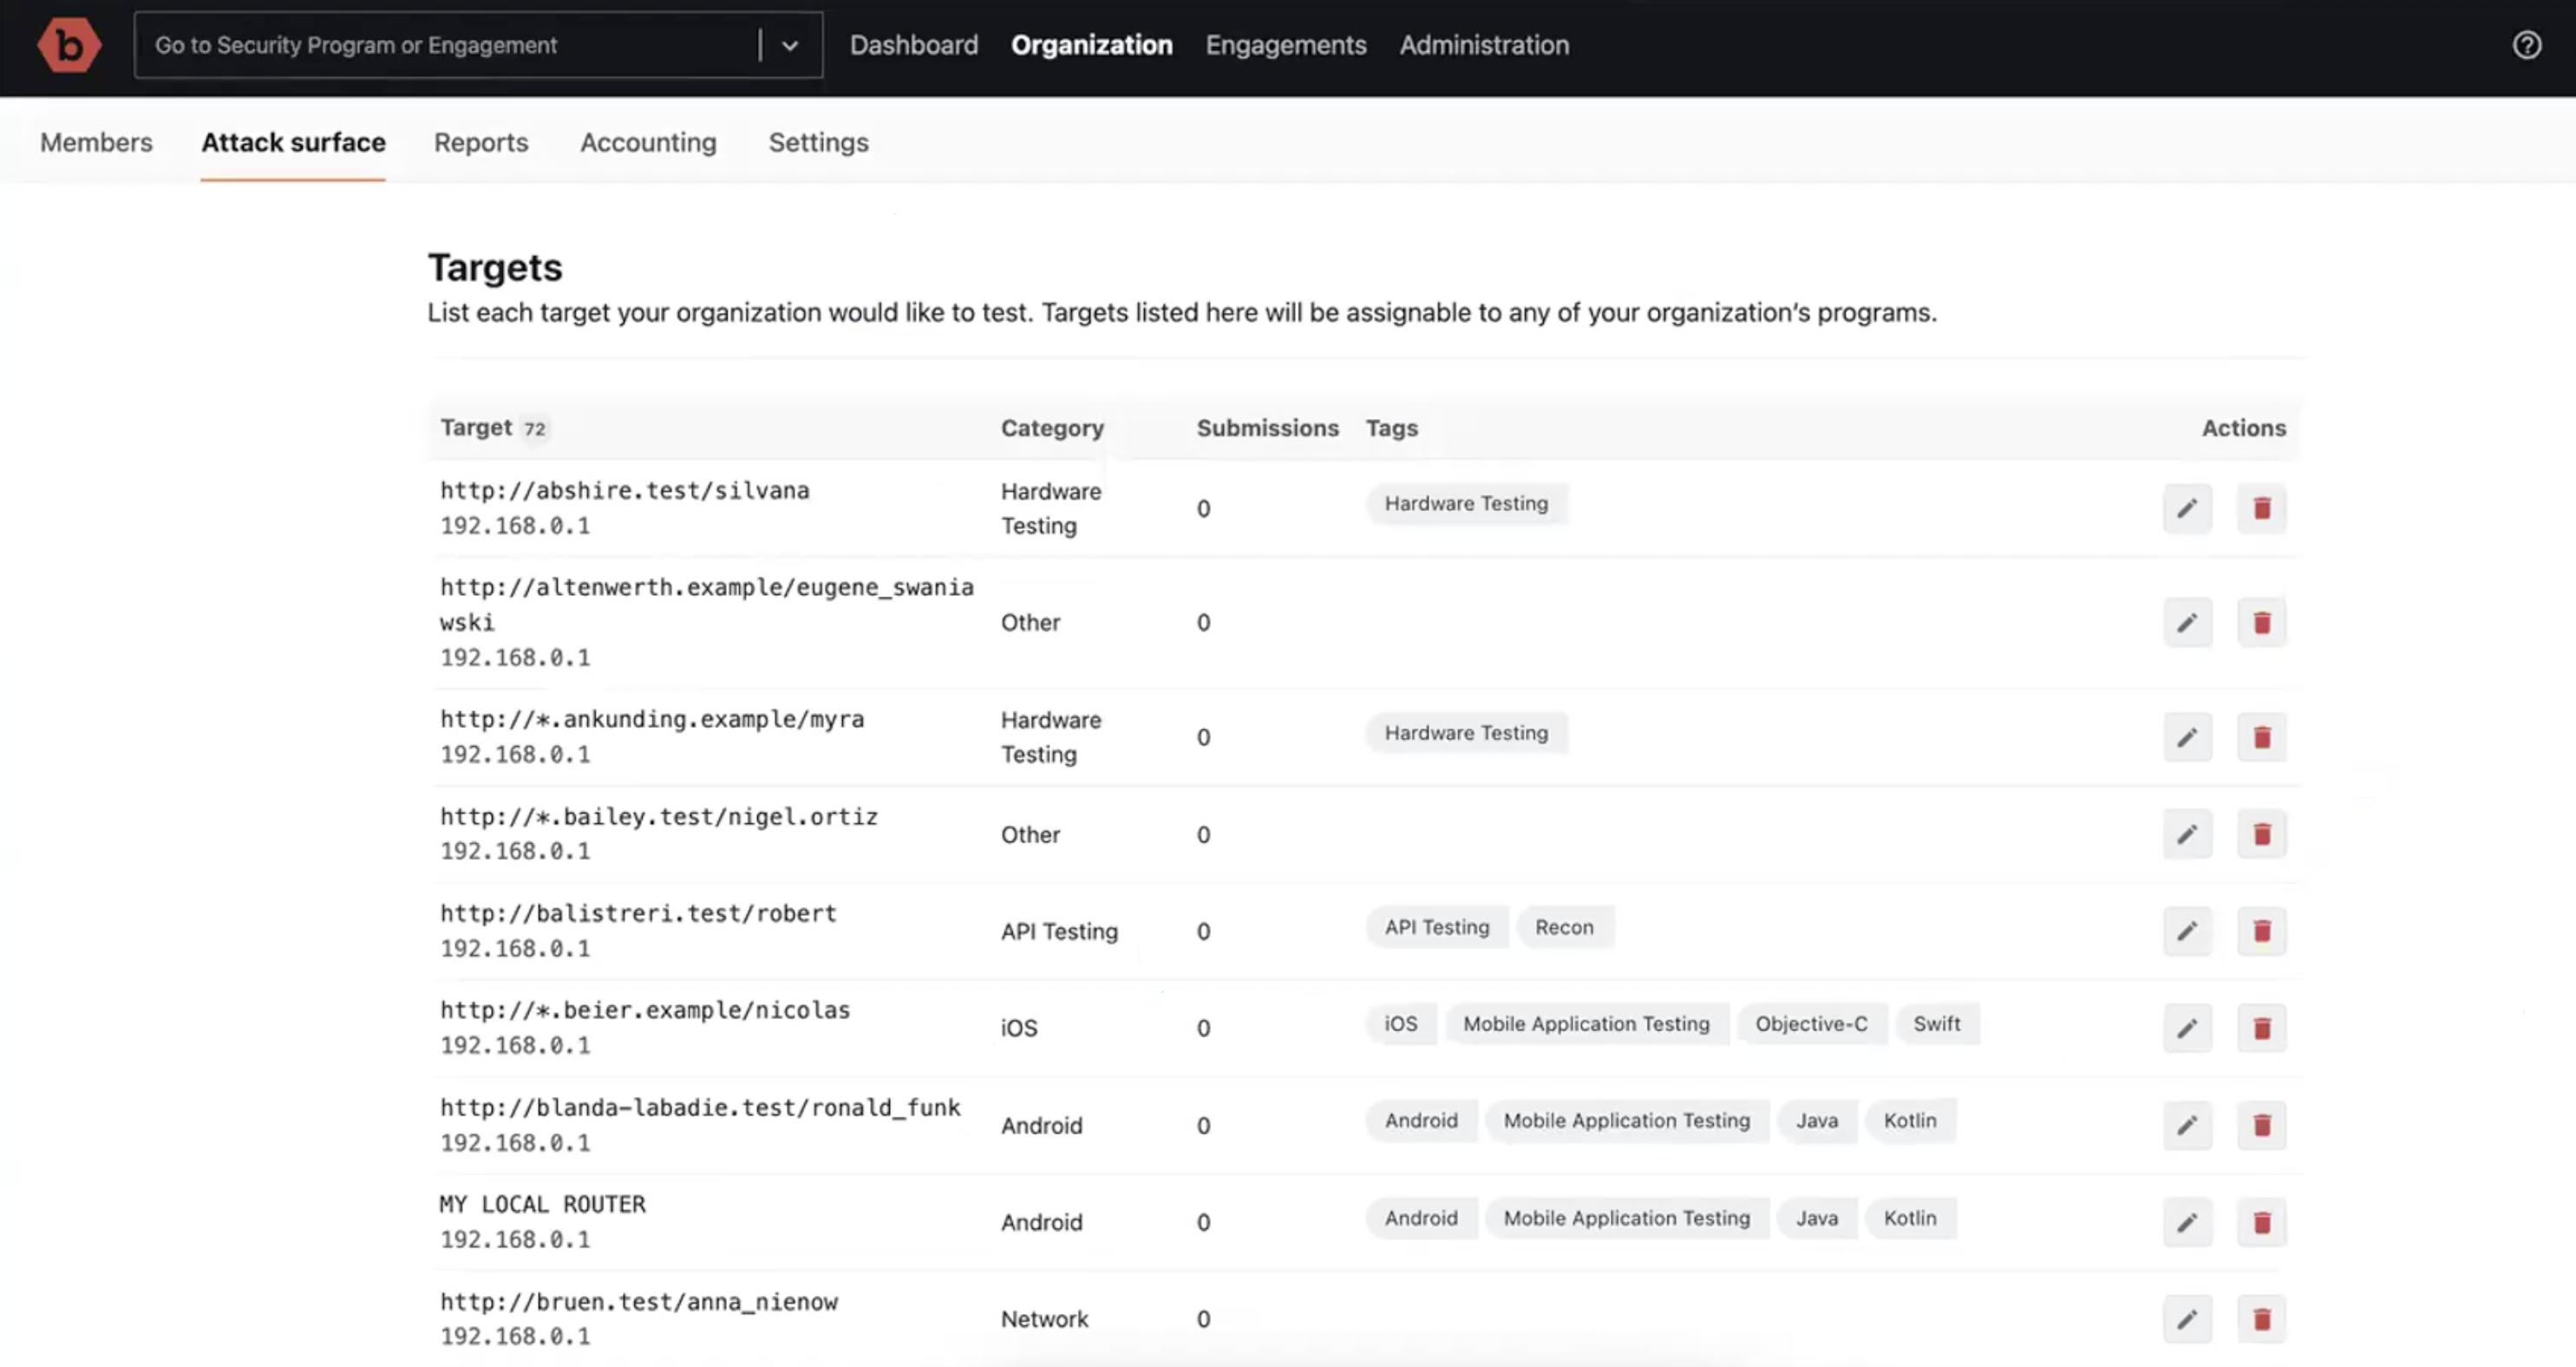Switch to the Reports tab
The width and height of the screenshot is (2576, 1367).
[x=481, y=142]
